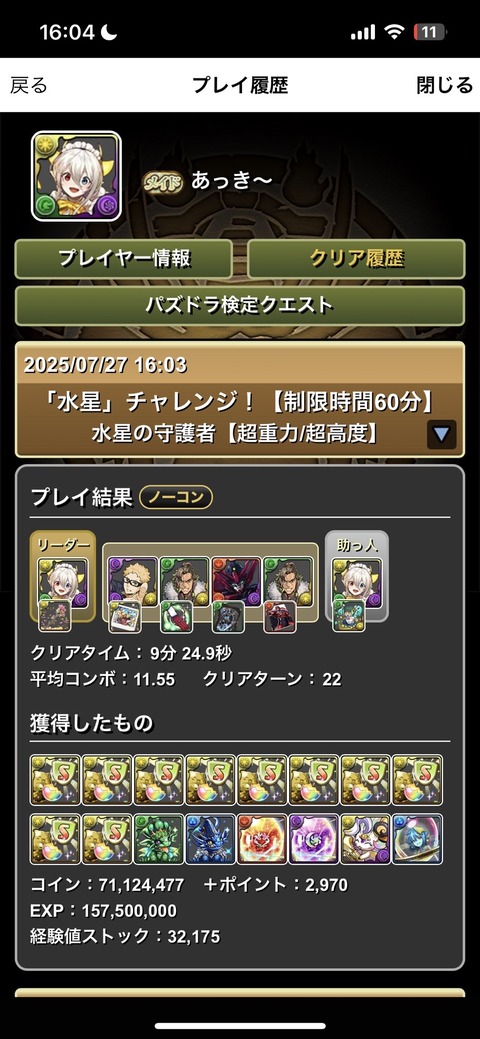The height and width of the screenshot is (1039, 480).
Task: Open パズドラ検定クエスト button
Action: (x=240, y=305)
